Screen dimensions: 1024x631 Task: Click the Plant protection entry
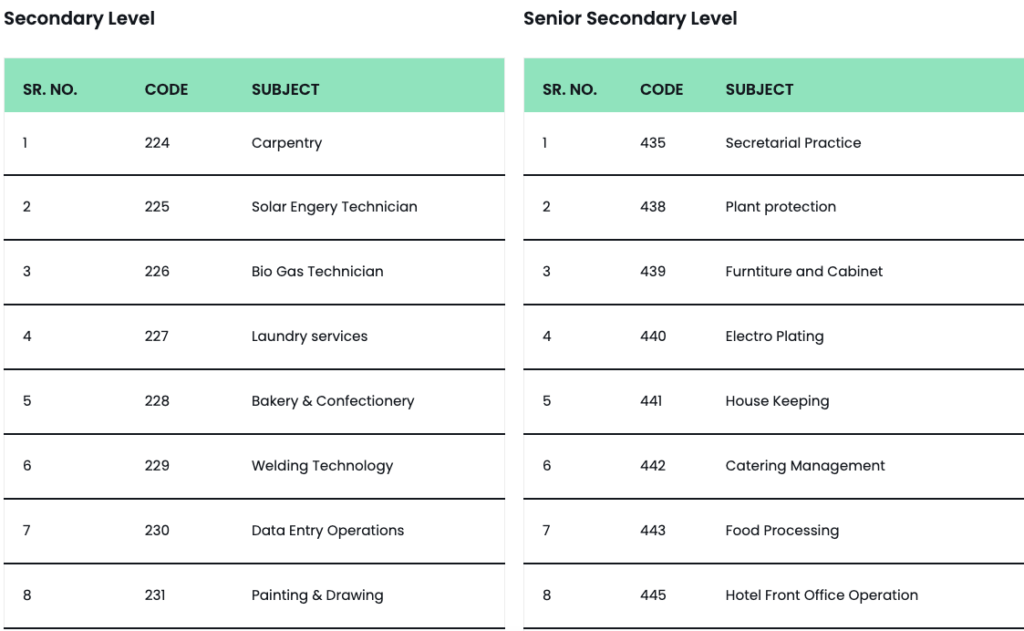(780, 207)
